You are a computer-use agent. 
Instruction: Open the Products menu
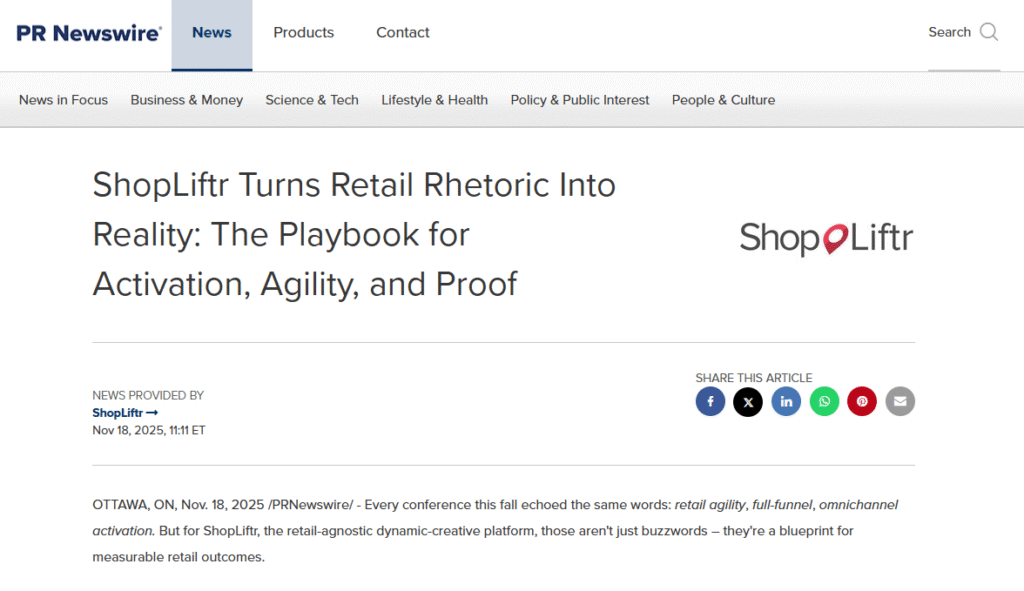[304, 33]
